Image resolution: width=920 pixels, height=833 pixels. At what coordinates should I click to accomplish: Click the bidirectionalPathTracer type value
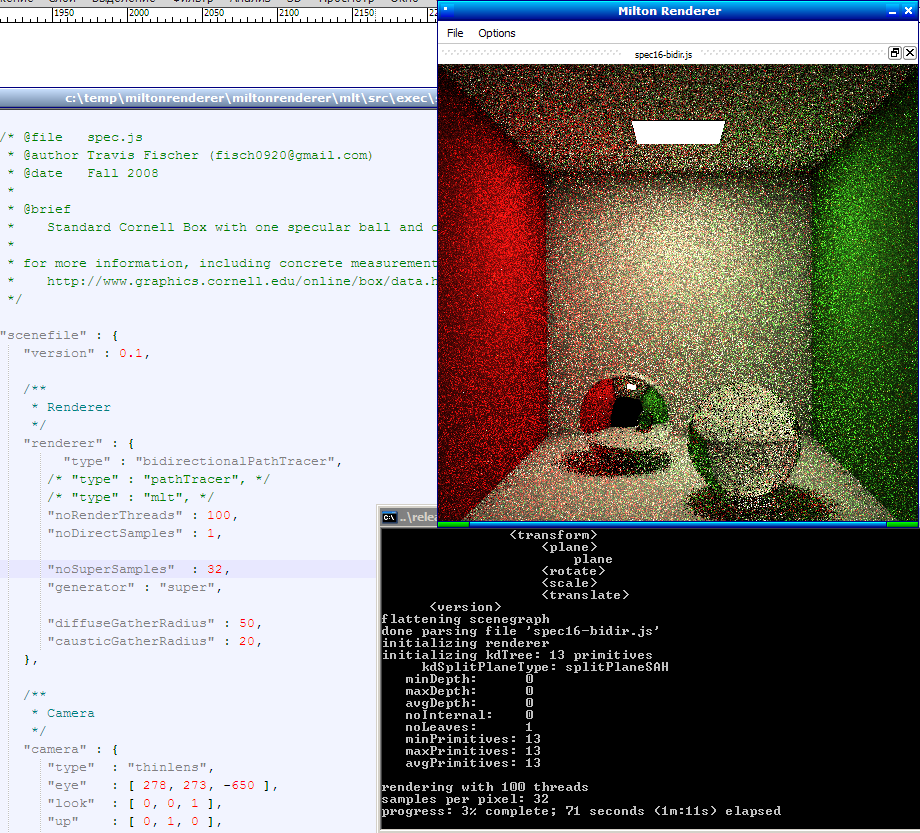click(238, 461)
